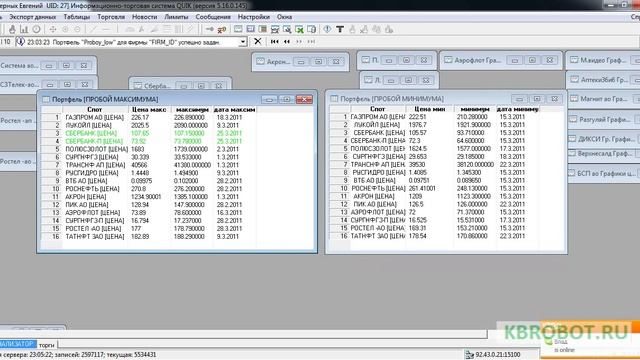Screen dimensions: 640x360
Task: Open the Таблицы menu
Action: [77, 17]
